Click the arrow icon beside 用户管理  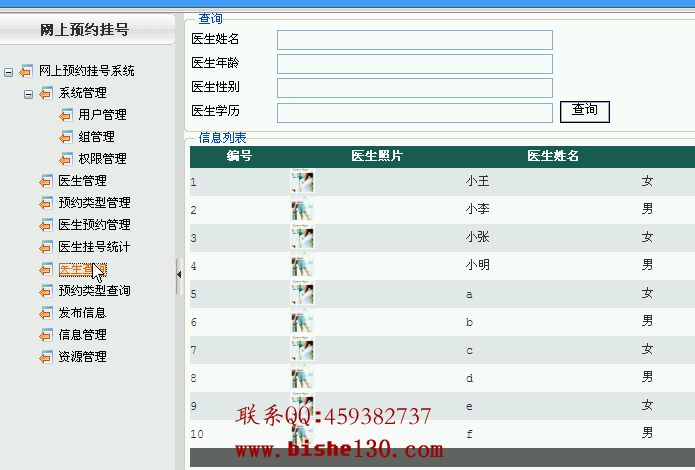[x=65, y=115]
